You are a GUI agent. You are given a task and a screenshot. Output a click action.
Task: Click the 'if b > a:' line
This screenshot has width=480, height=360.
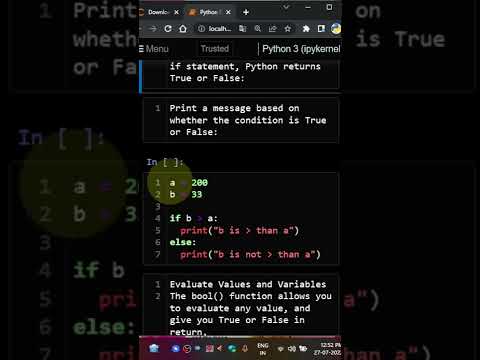pyautogui.click(x=194, y=218)
